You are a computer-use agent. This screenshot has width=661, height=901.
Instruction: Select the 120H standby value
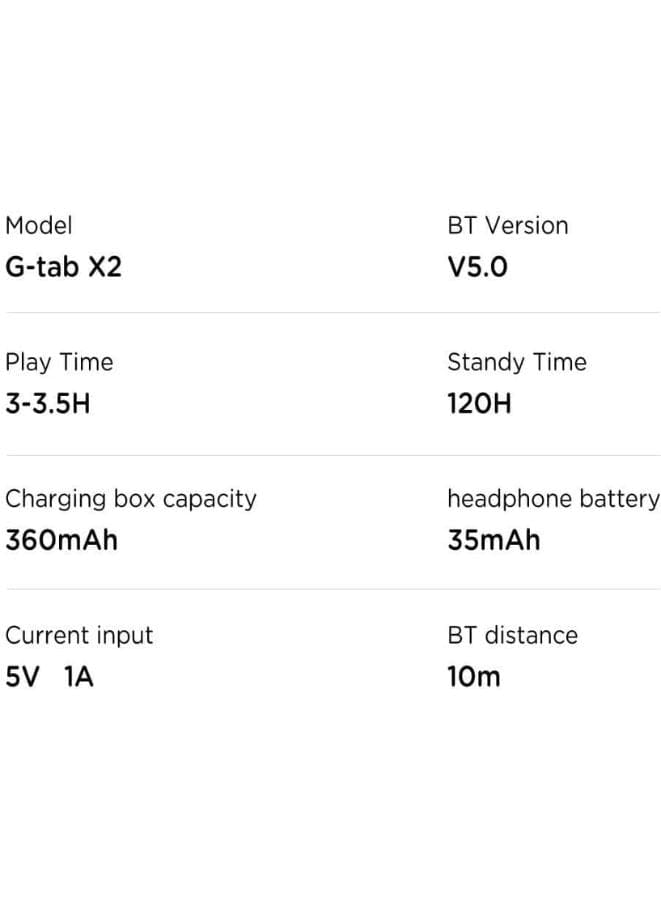[x=479, y=404]
